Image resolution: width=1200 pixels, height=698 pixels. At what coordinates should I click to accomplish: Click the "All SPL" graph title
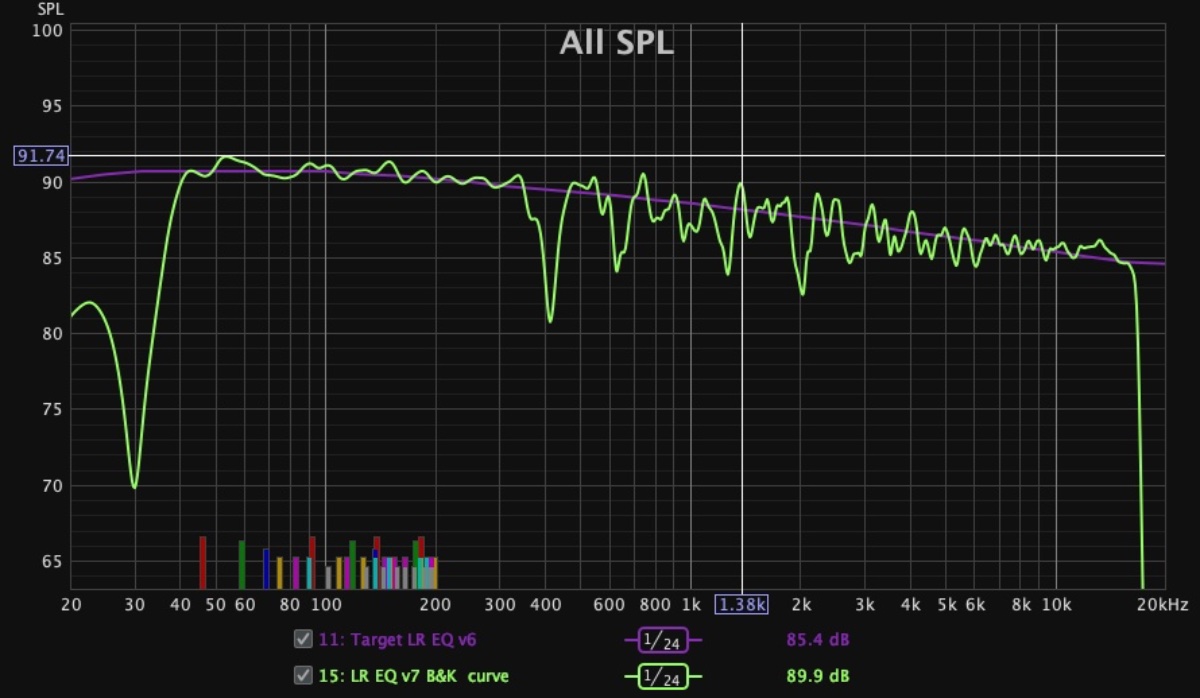(615, 43)
